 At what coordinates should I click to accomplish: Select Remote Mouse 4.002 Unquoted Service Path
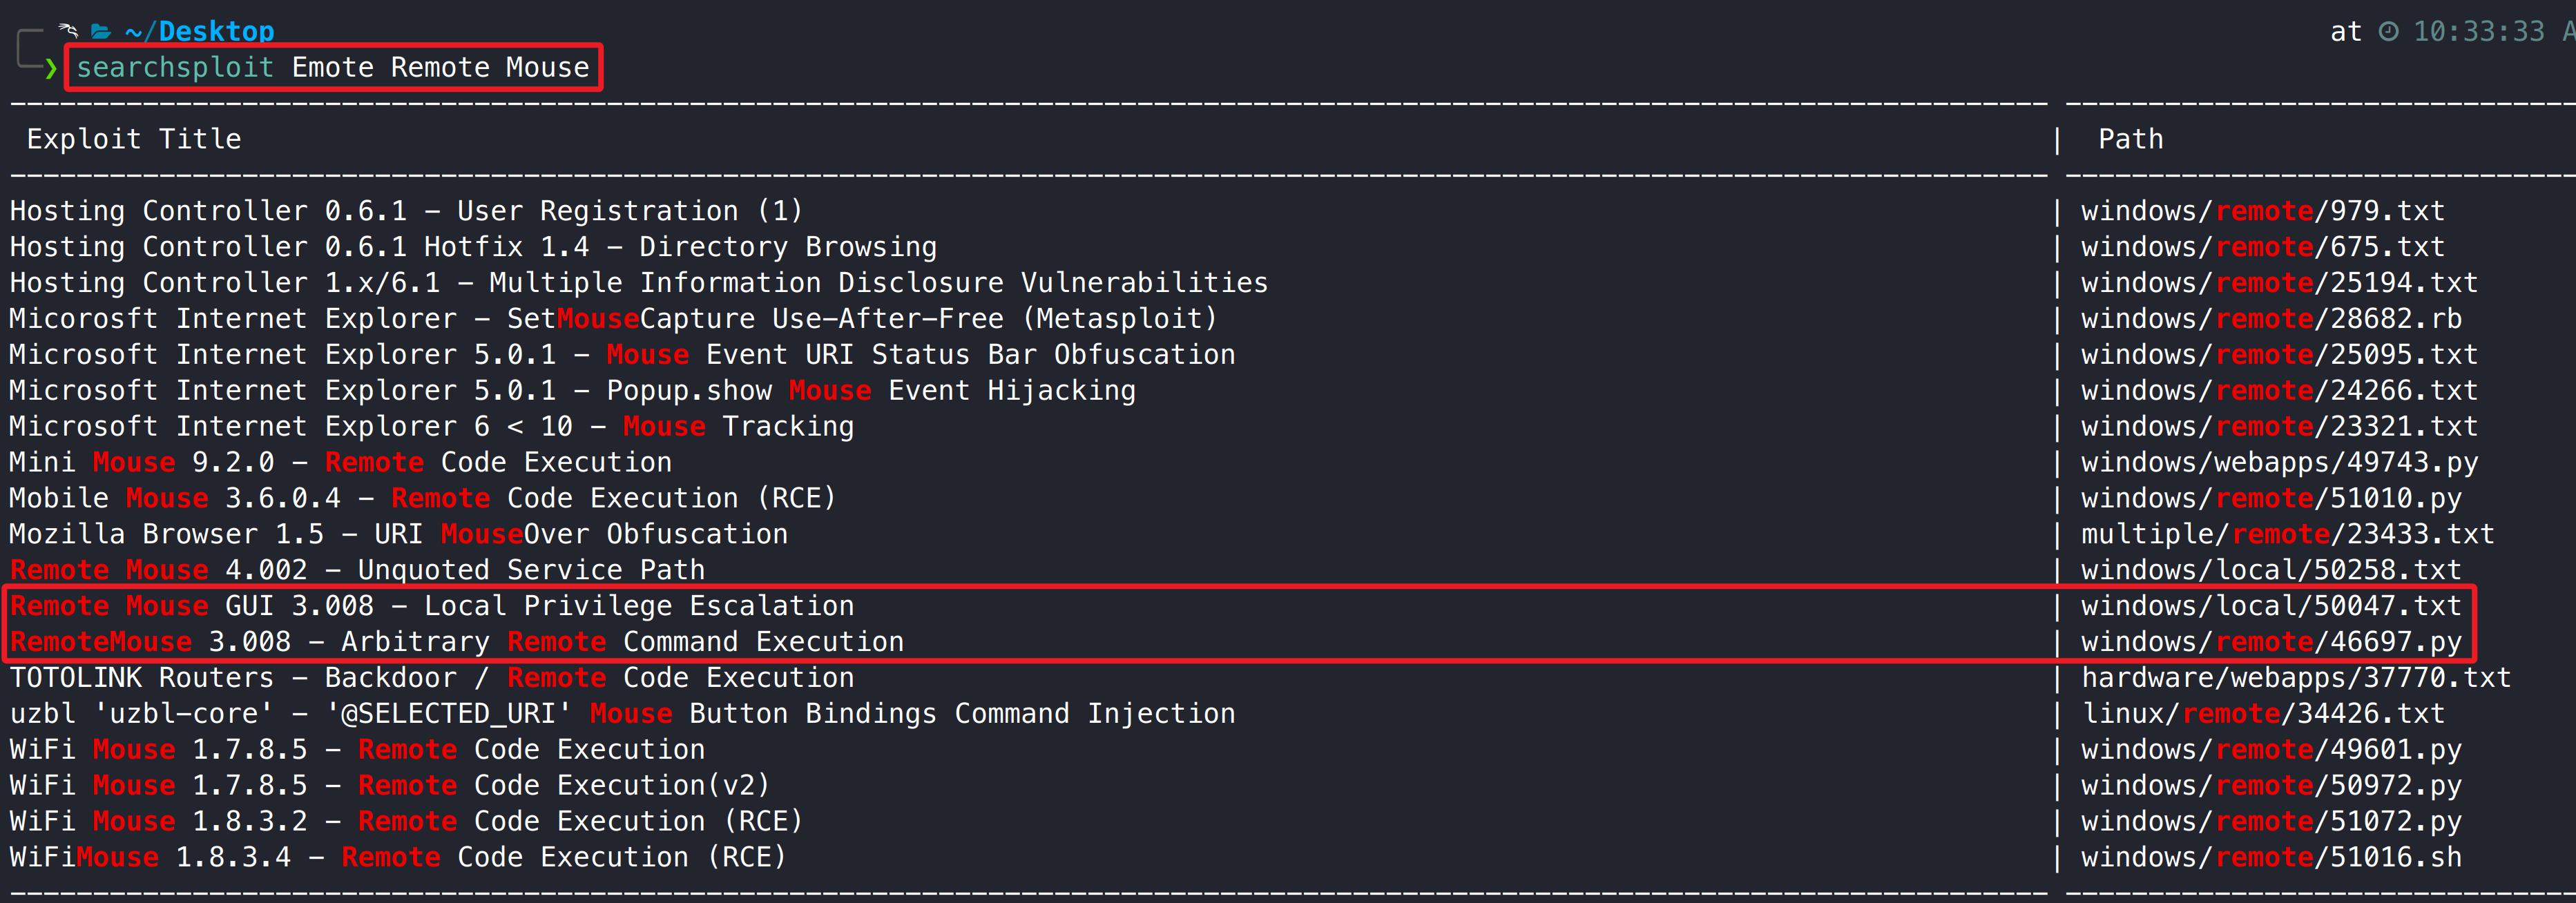pos(357,570)
